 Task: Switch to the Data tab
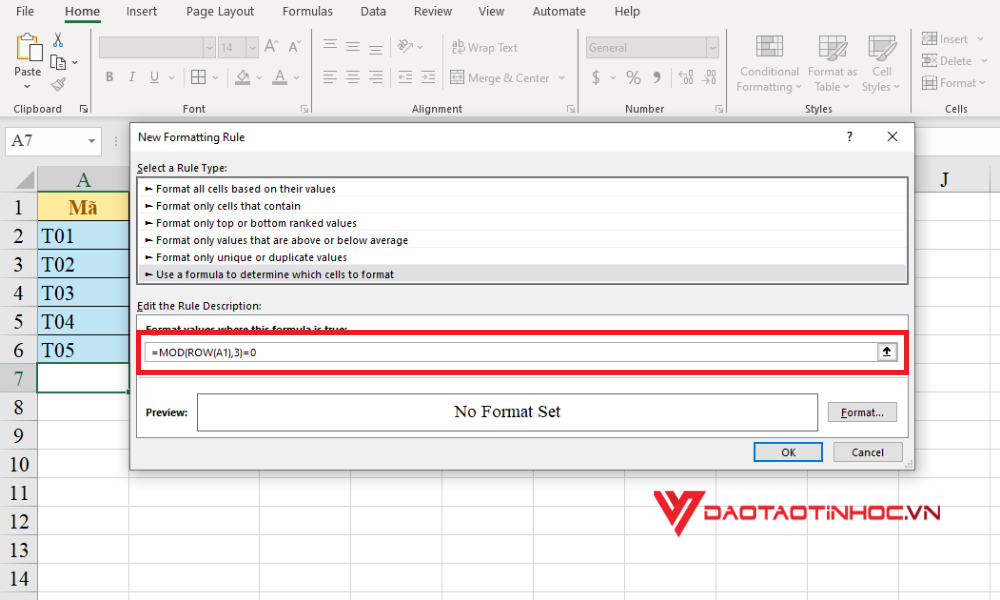pos(373,11)
